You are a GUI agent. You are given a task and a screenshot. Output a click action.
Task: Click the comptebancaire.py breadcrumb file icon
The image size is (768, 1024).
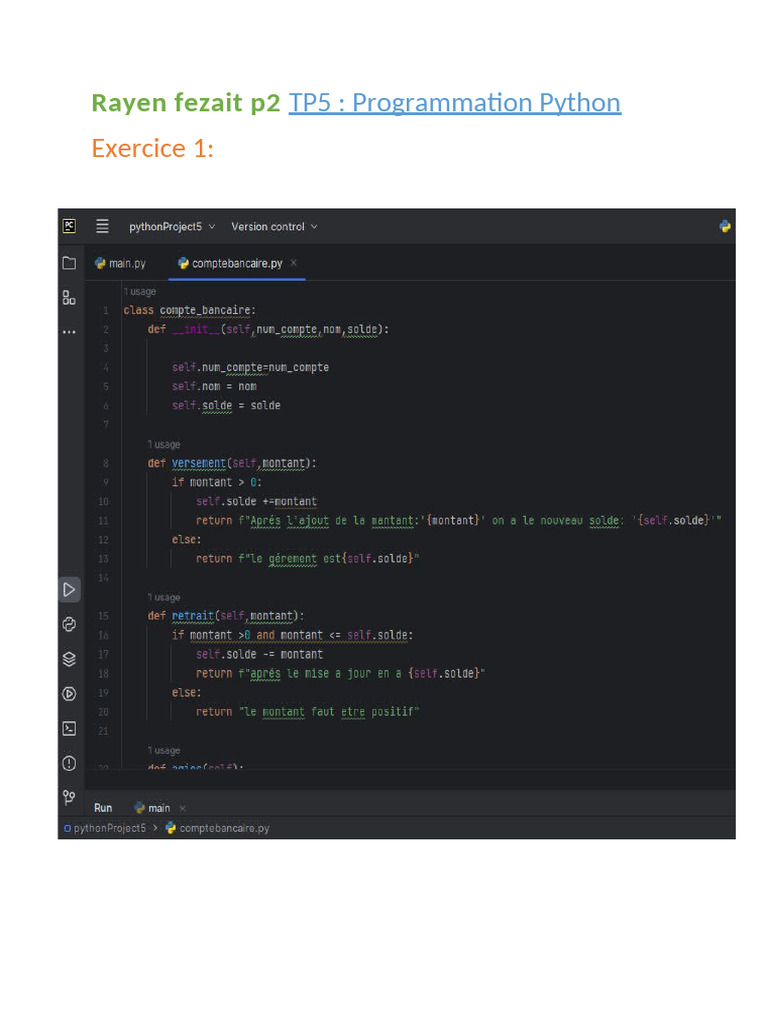(x=171, y=827)
